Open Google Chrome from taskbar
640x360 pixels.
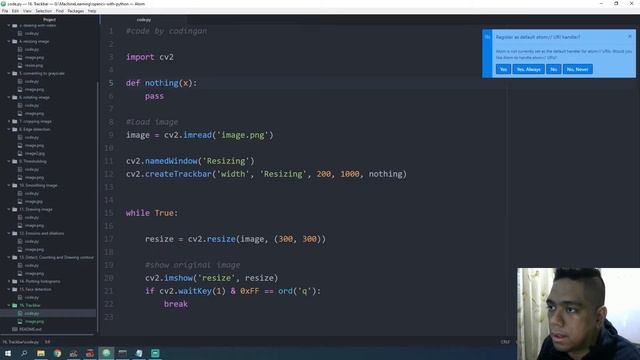[57, 353]
